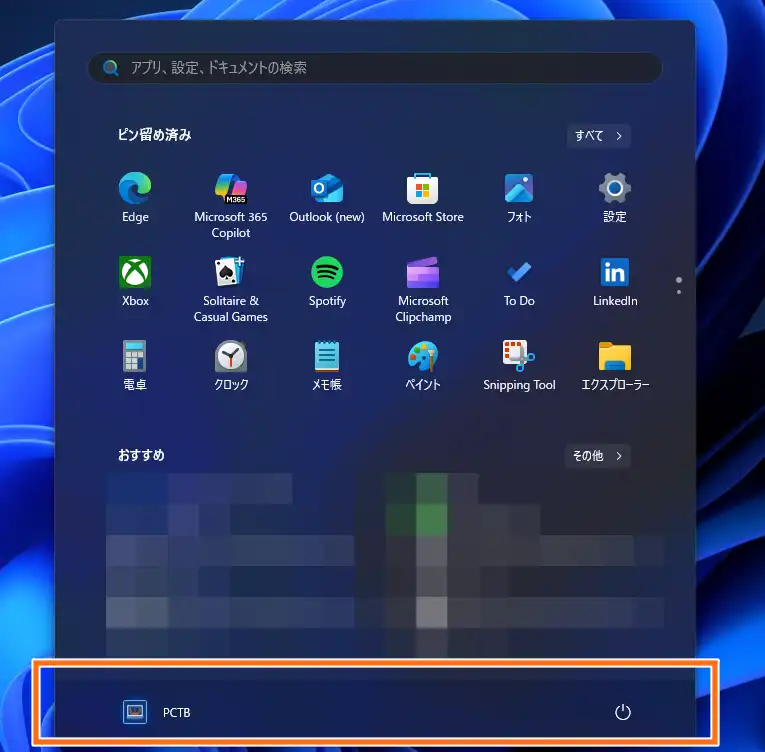Open the 電卓 calculator app
Image resolution: width=765 pixels, height=752 pixels.
pos(135,366)
